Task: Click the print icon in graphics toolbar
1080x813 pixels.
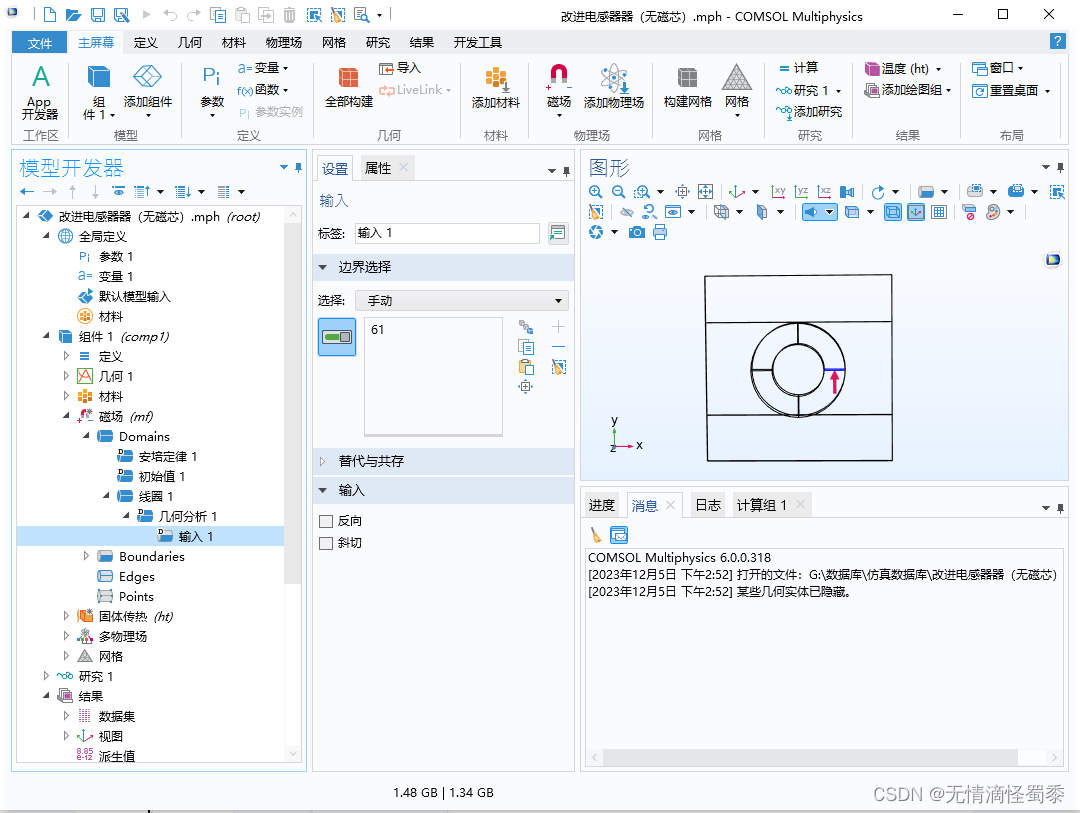Action: click(660, 232)
